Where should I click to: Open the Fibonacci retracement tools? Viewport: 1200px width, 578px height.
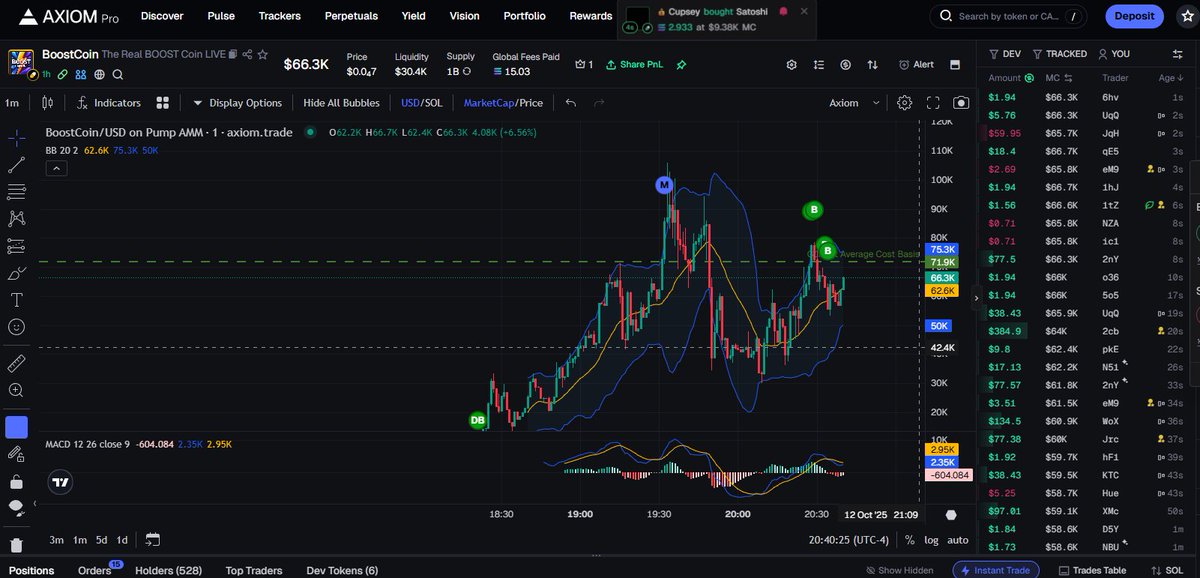click(16, 192)
